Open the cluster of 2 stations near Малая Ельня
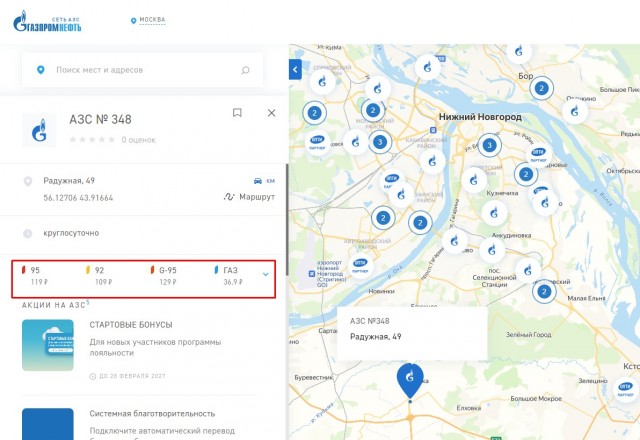Image resolution: width=640 pixels, height=440 pixels. pos(544,291)
